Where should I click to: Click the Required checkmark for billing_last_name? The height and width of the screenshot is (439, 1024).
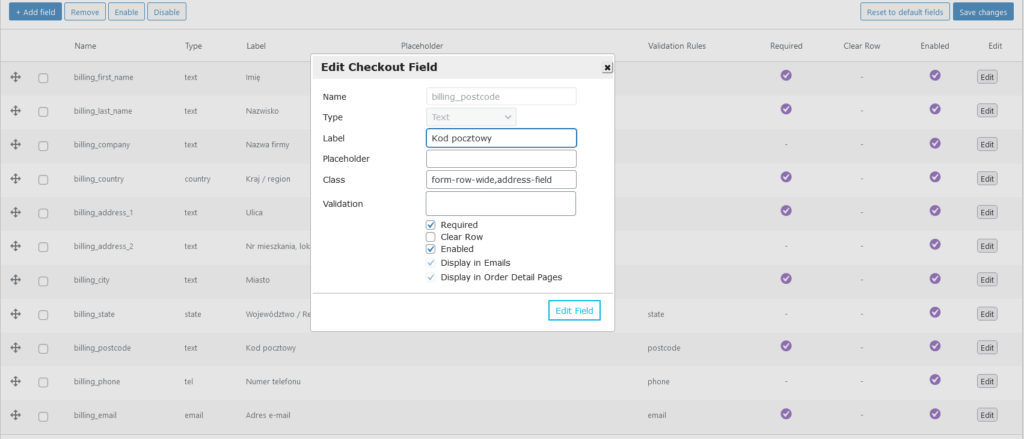(786, 109)
